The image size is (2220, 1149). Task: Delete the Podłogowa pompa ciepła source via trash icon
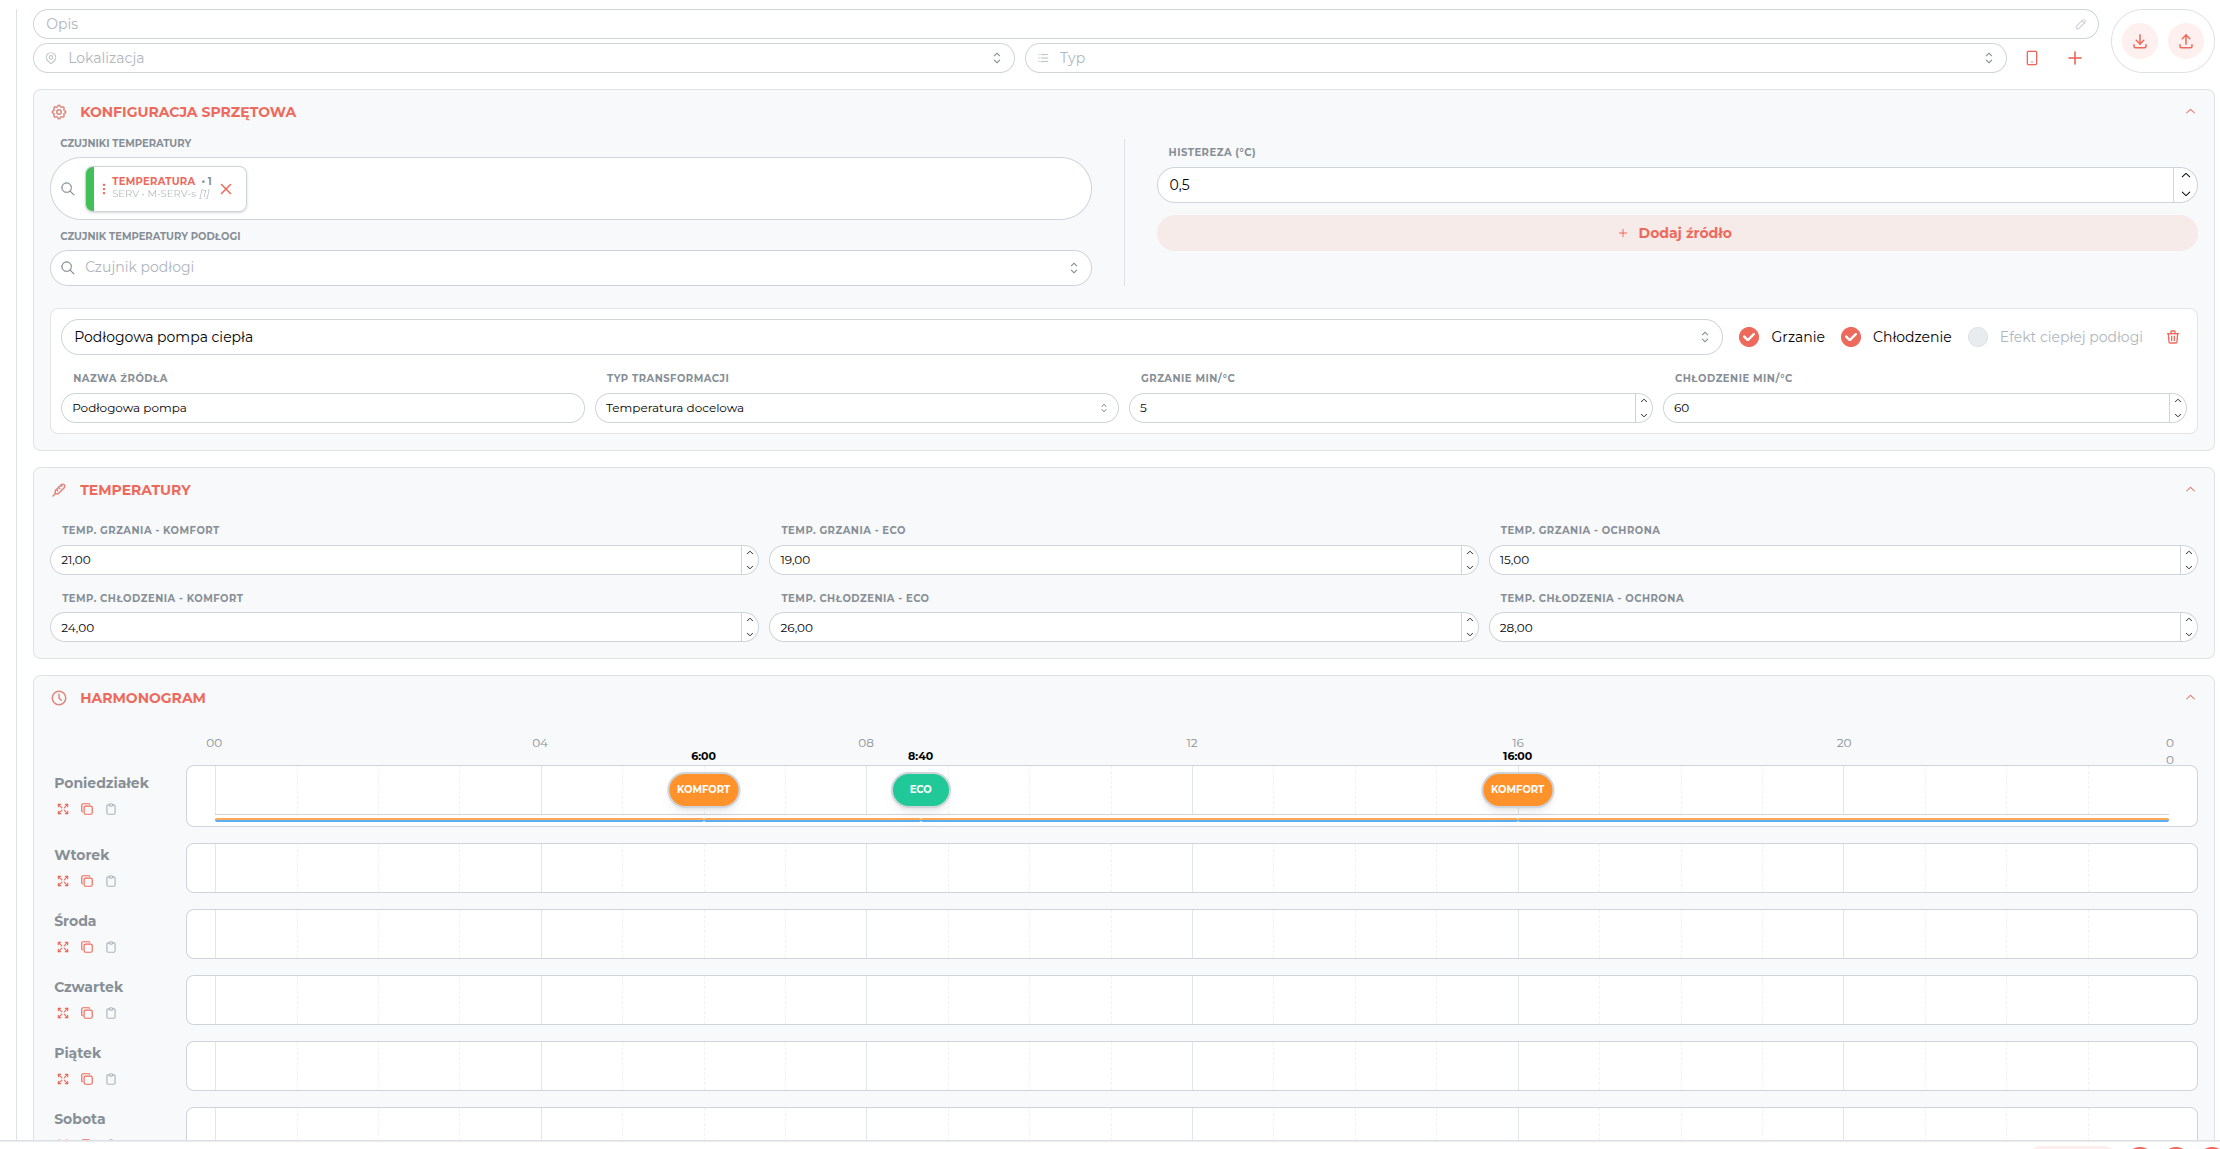(x=2173, y=337)
